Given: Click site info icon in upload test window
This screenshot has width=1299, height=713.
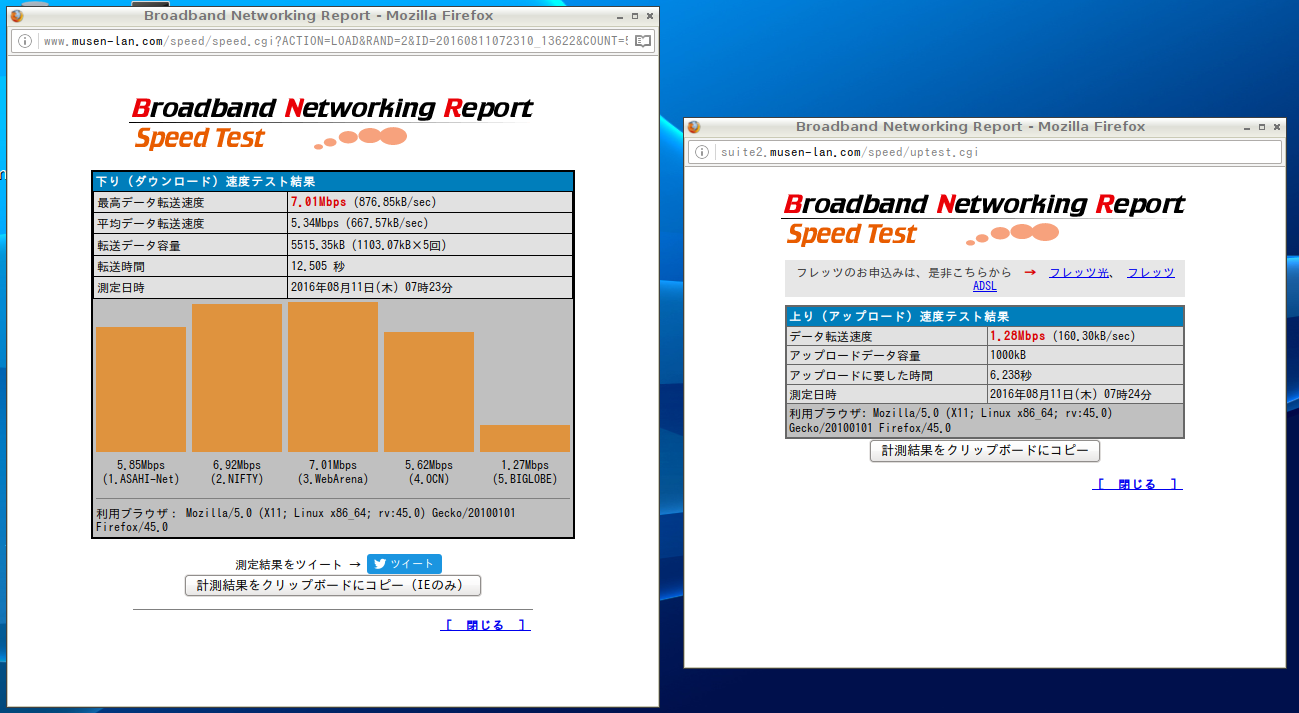Looking at the screenshot, I should [x=702, y=152].
